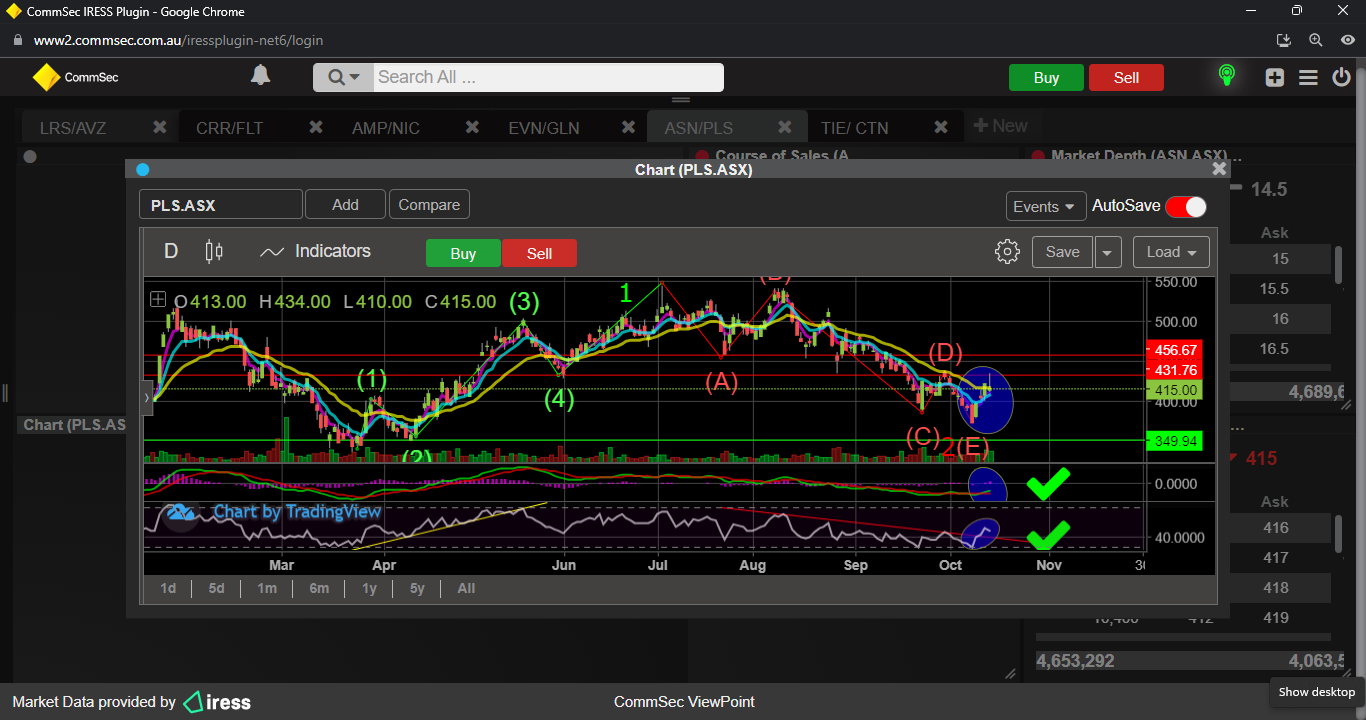Switch to the TIE/ CTN tab
This screenshot has width=1366, height=720.
[x=854, y=128]
